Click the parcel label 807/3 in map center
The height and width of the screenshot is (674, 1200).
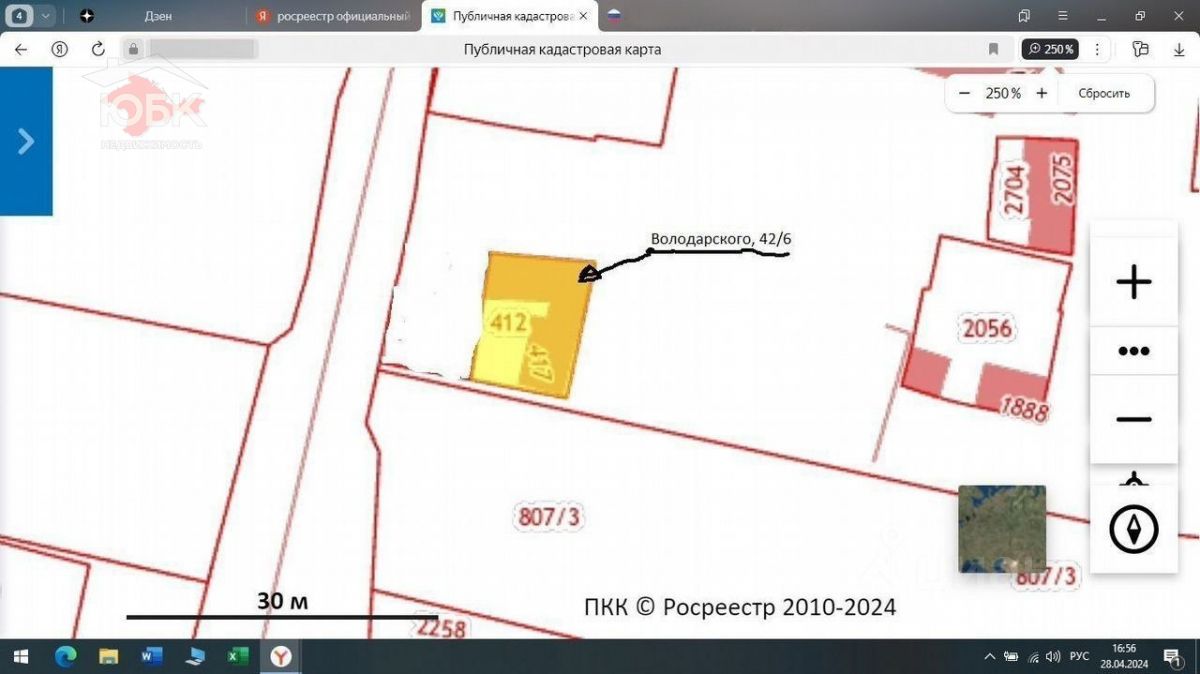coord(550,517)
